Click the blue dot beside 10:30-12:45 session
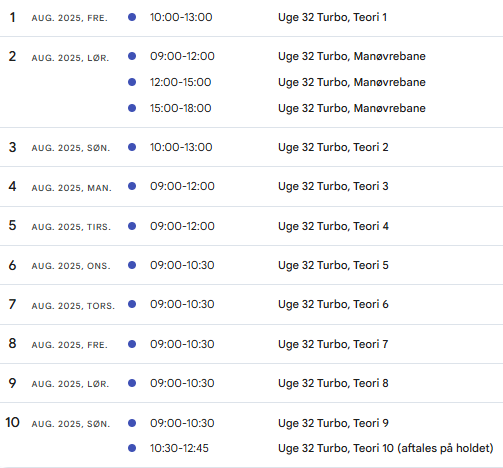503x468 pixels. 132,448
